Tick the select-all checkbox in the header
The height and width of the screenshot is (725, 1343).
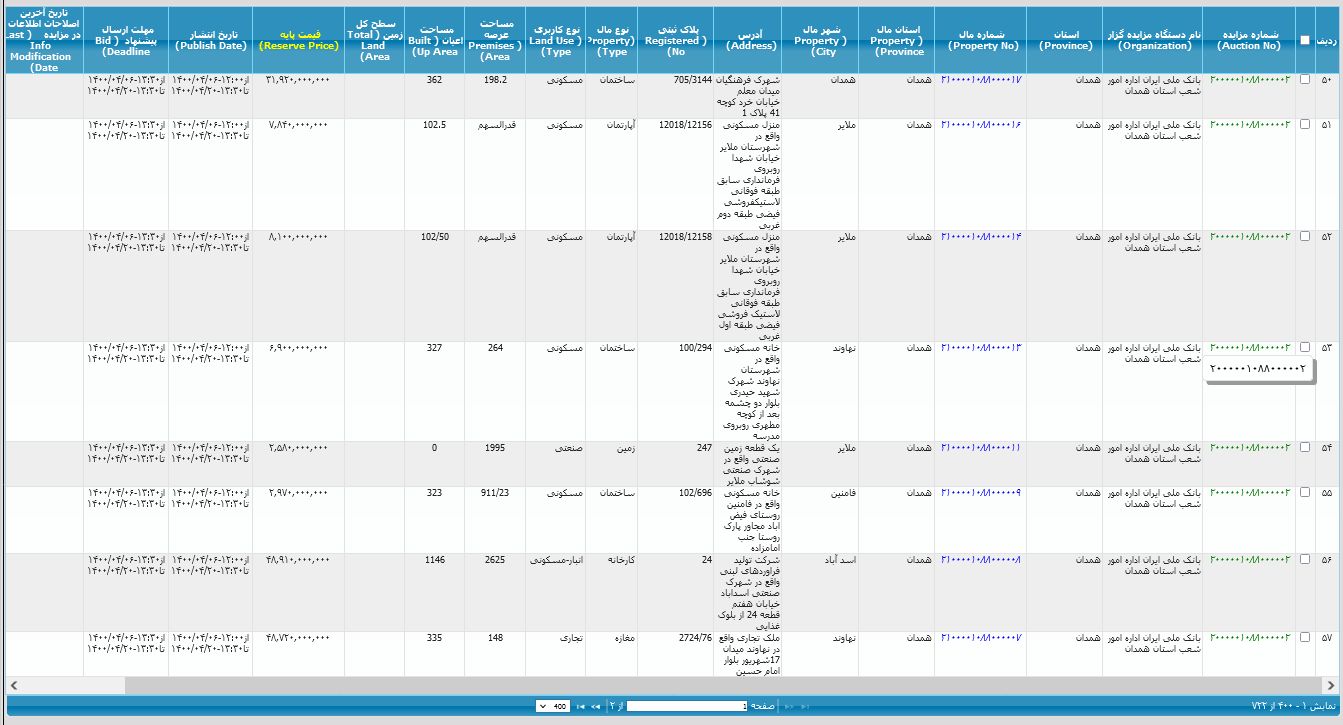click(1304, 40)
